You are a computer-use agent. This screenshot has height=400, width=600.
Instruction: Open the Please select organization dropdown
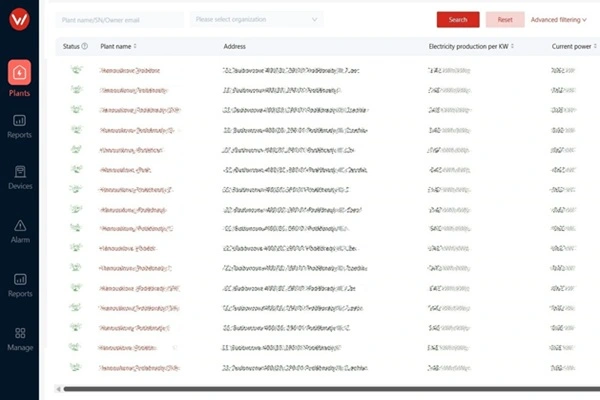click(x=256, y=19)
